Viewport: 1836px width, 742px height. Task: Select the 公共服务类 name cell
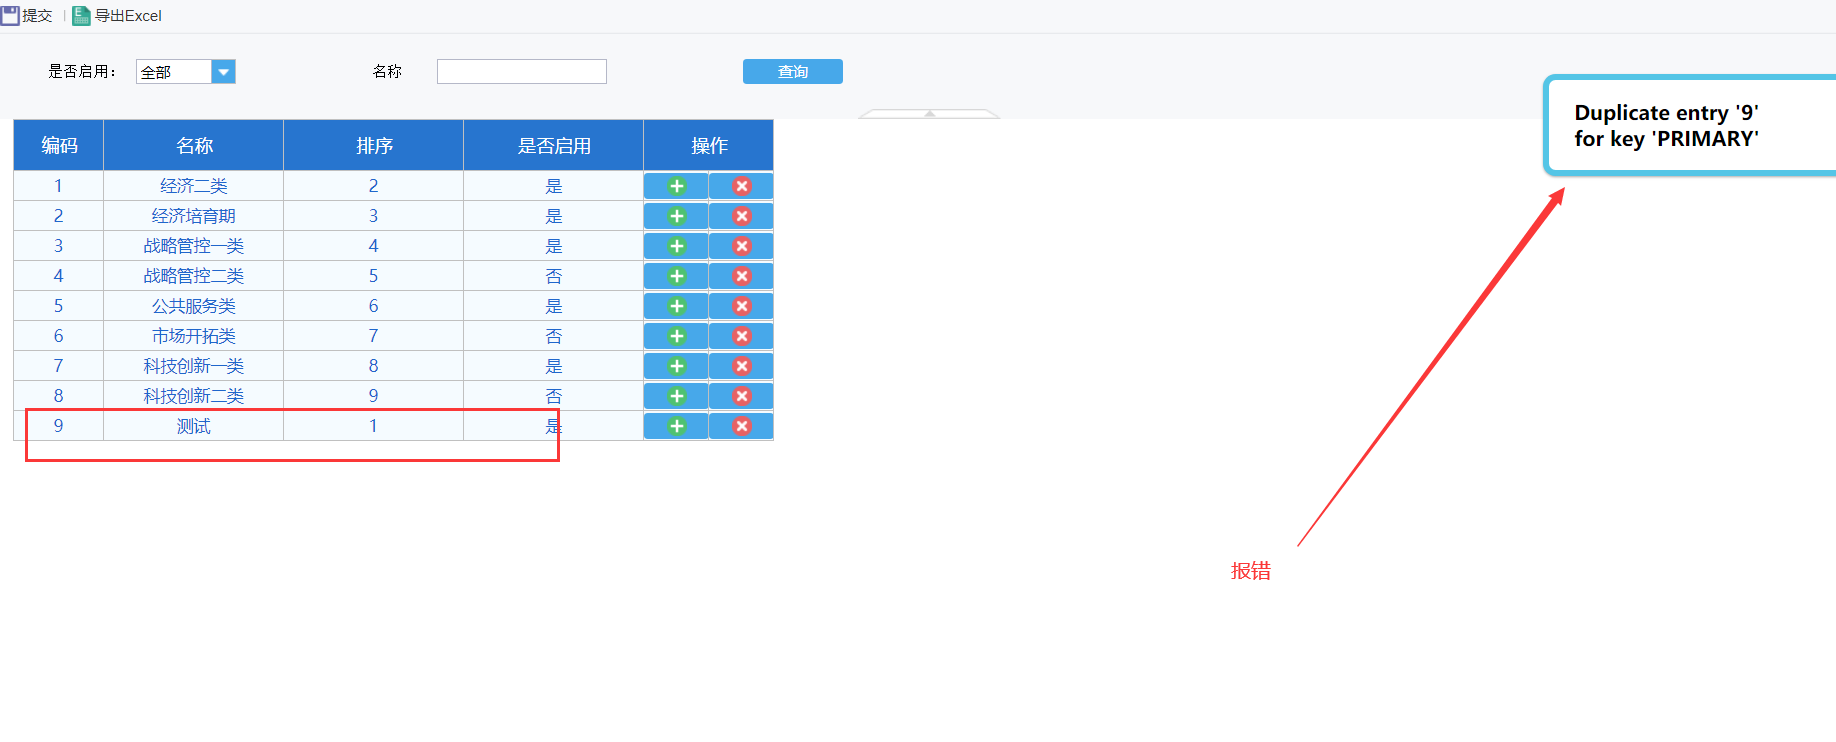[194, 306]
